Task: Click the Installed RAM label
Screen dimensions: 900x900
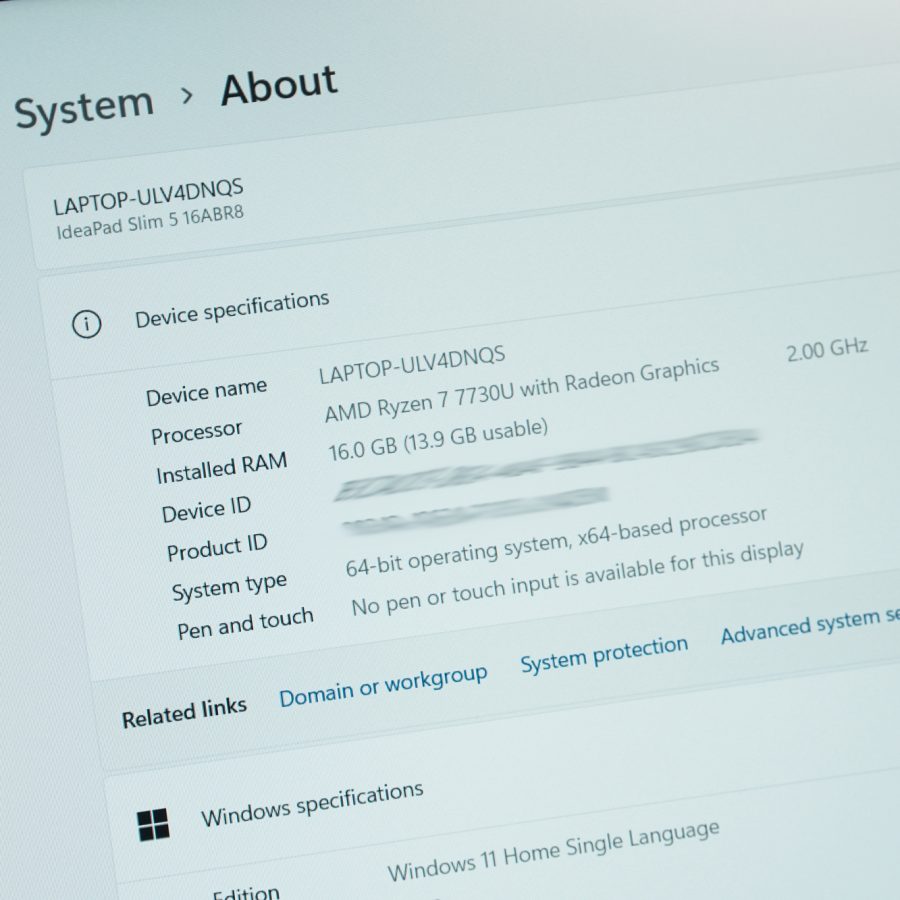Action: [x=222, y=468]
